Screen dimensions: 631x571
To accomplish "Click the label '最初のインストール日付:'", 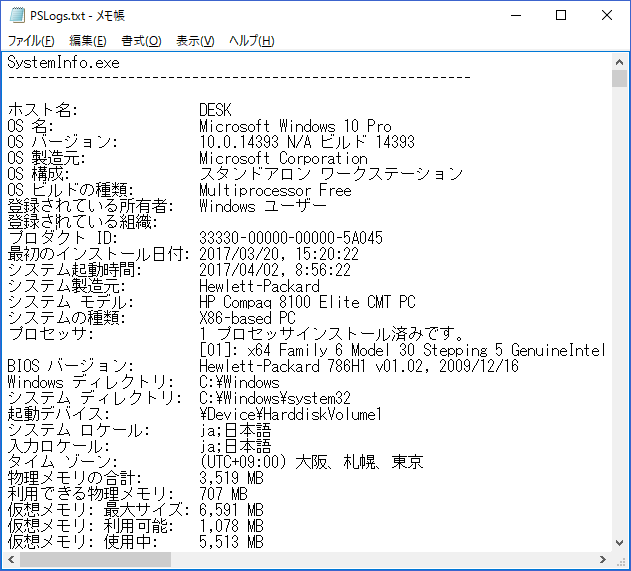I will pyautogui.click(x=99, y=254).
